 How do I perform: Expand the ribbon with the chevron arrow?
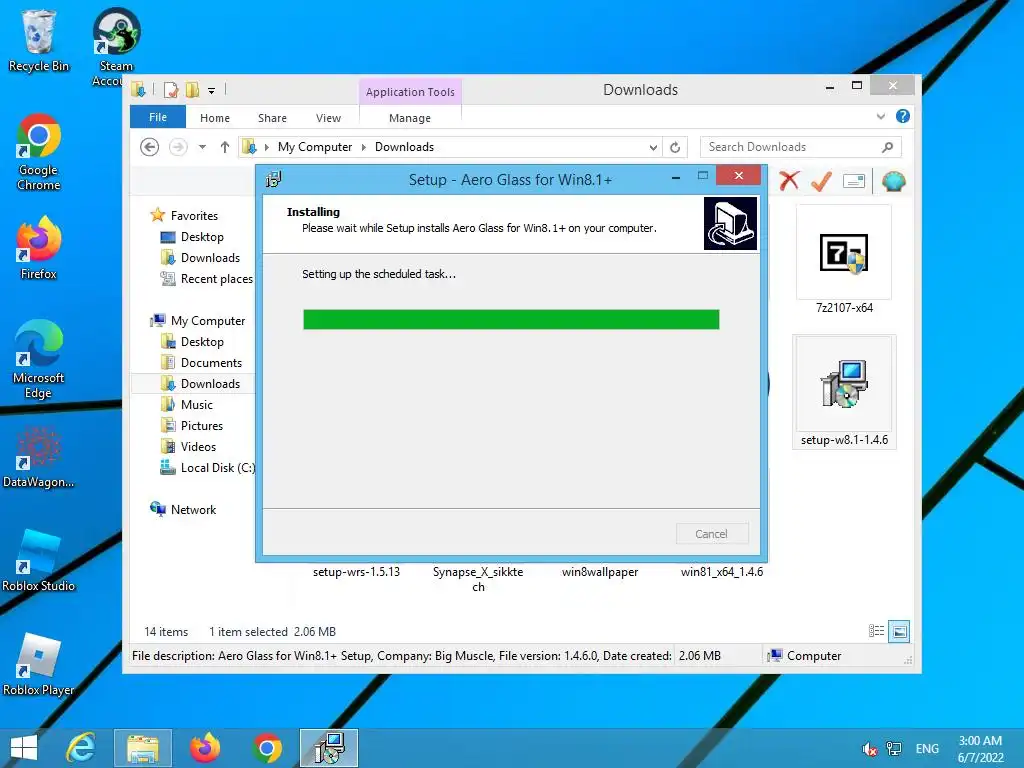[881, 116]
